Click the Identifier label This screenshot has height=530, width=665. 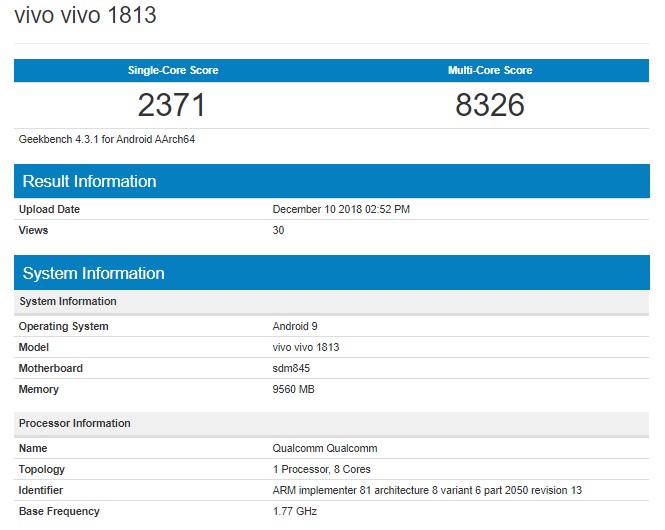(x=41, y=490)
